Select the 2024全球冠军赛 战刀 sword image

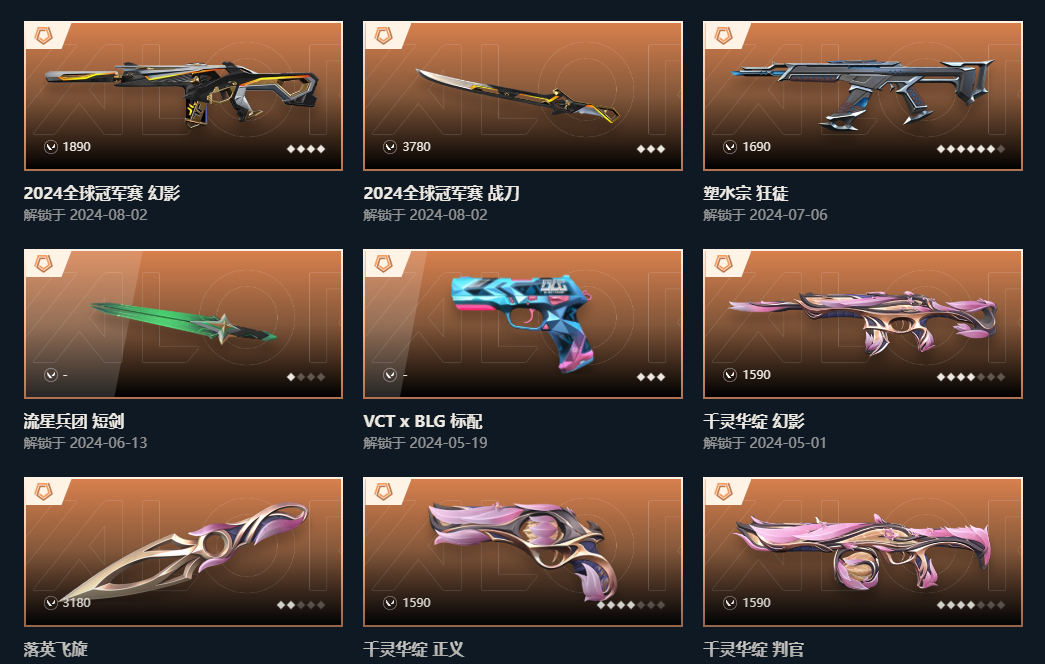click(x=517, y=96)
